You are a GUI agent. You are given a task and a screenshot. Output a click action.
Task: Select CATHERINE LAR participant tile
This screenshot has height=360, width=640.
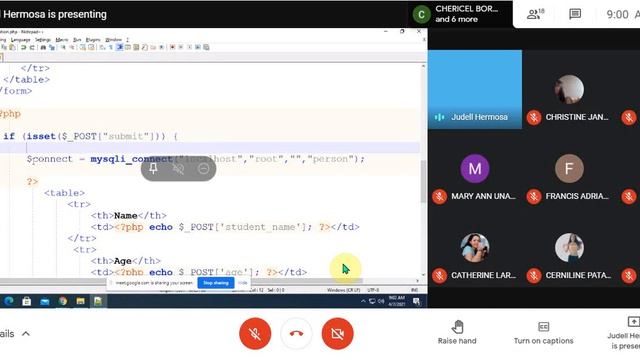tap(475, 248)
